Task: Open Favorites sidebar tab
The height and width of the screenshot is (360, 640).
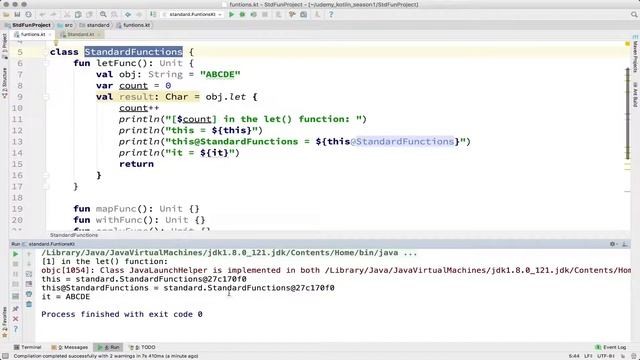Action: tap(4, 322)
